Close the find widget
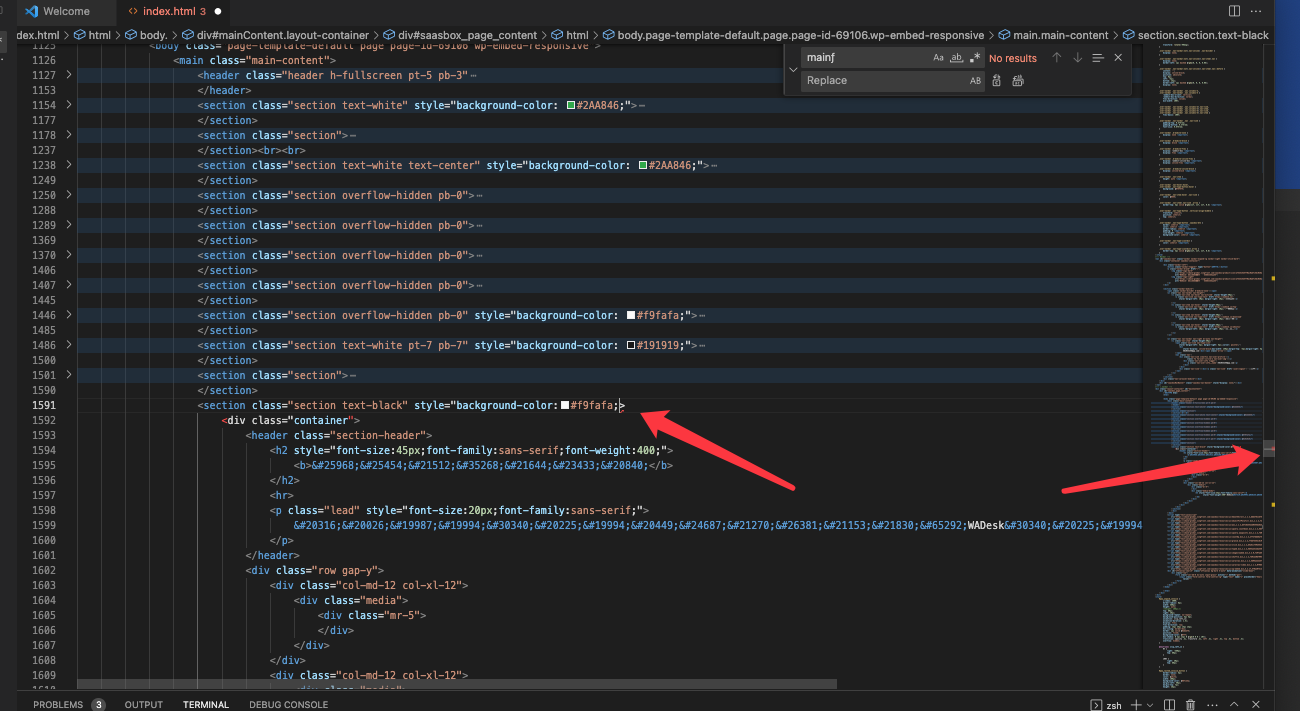The height and width of the screenshot is (711, 1300). coord(1118,58)
